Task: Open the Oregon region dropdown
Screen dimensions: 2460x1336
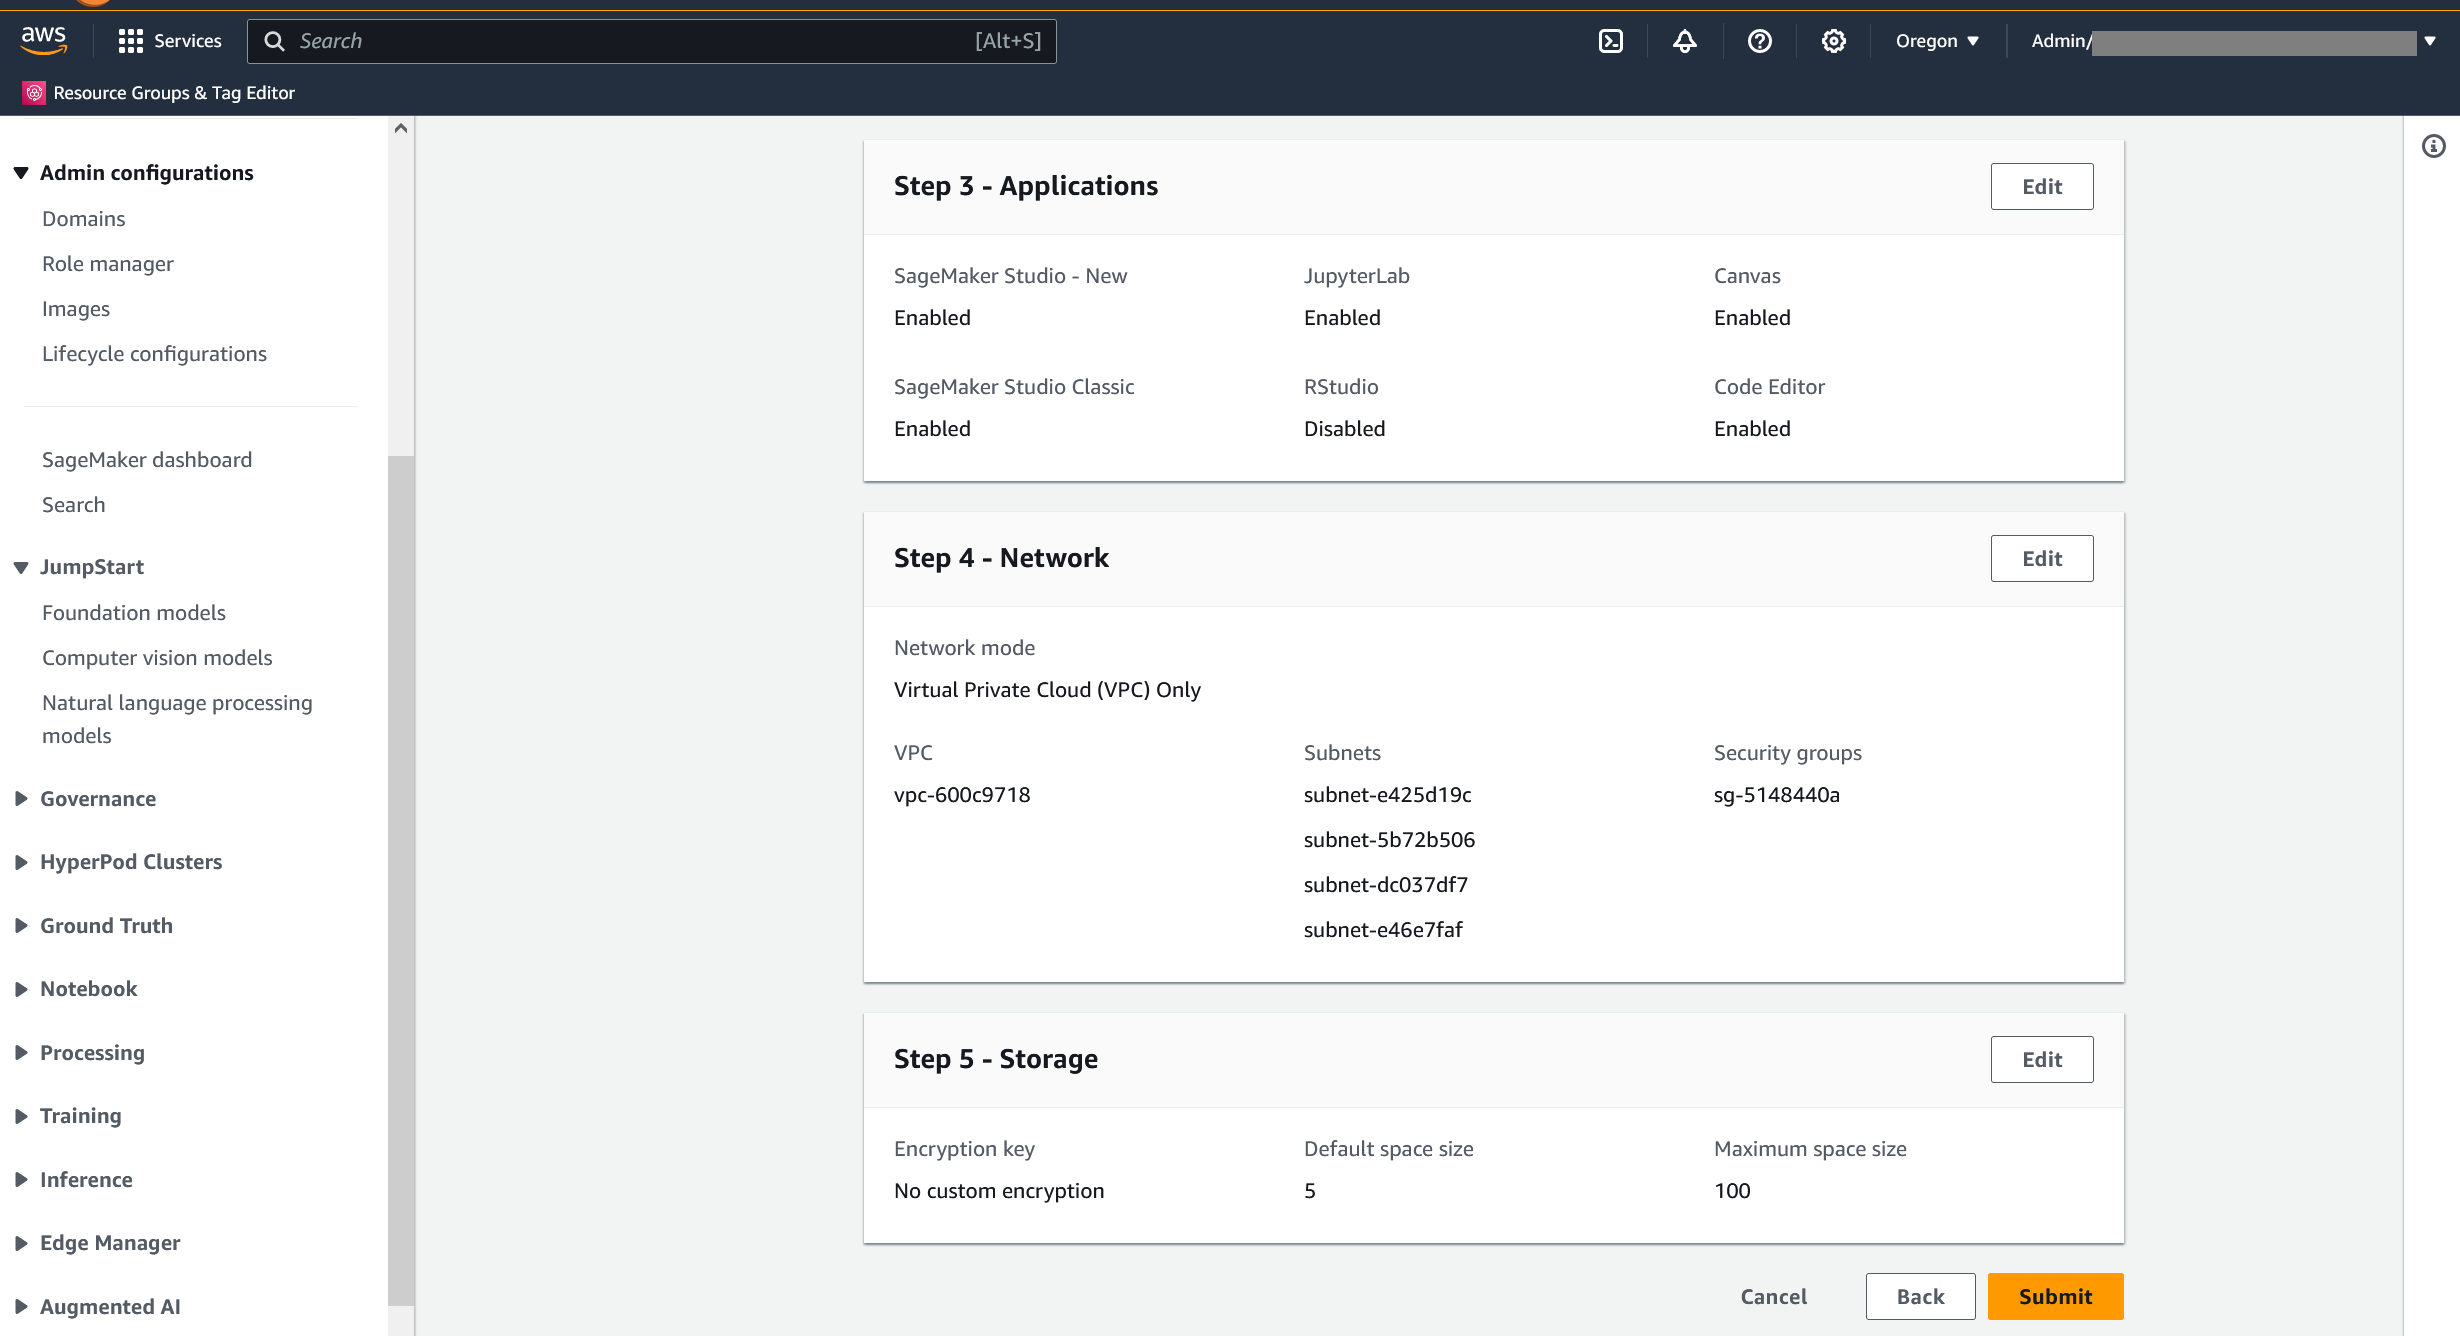Action: click(x=1937, y=41)
